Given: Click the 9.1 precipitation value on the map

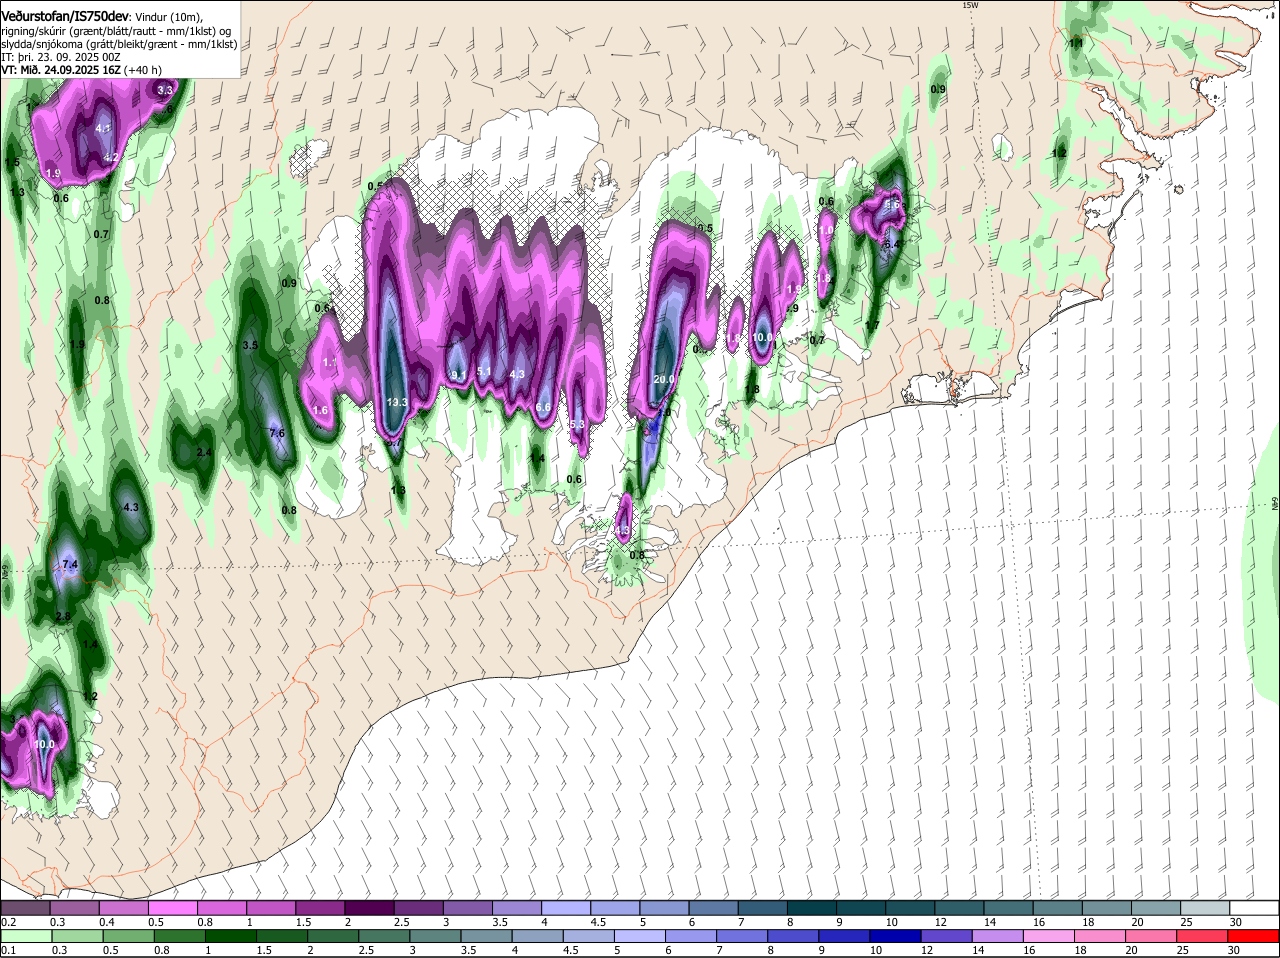Looking at the screenshot, I should 460,375.
